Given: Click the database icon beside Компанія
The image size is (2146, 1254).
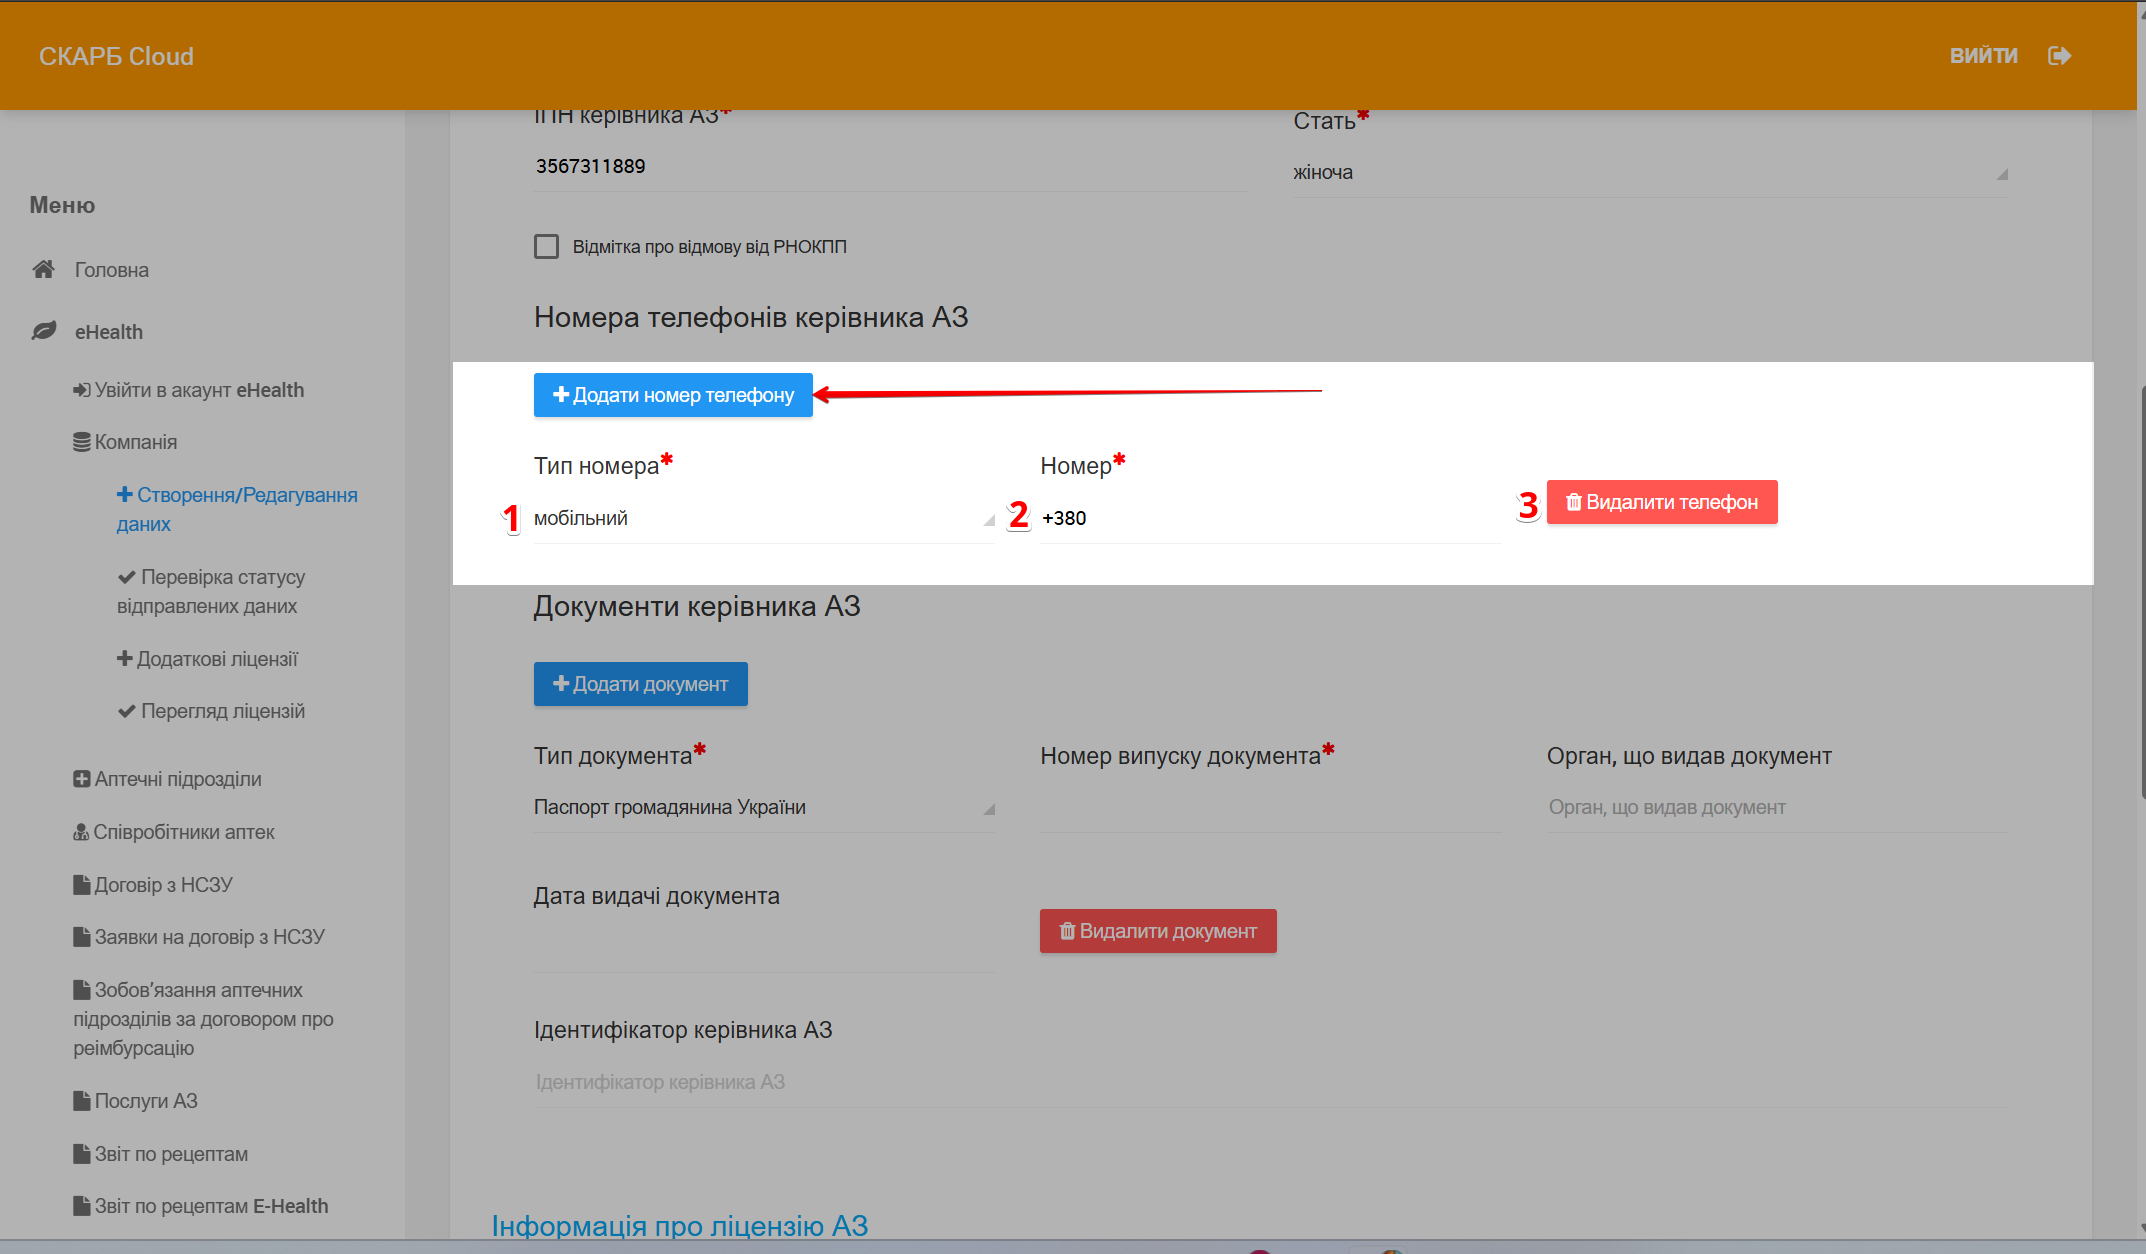Looking at the screenshot, I should pyautogui.click(x=81, y=442).
